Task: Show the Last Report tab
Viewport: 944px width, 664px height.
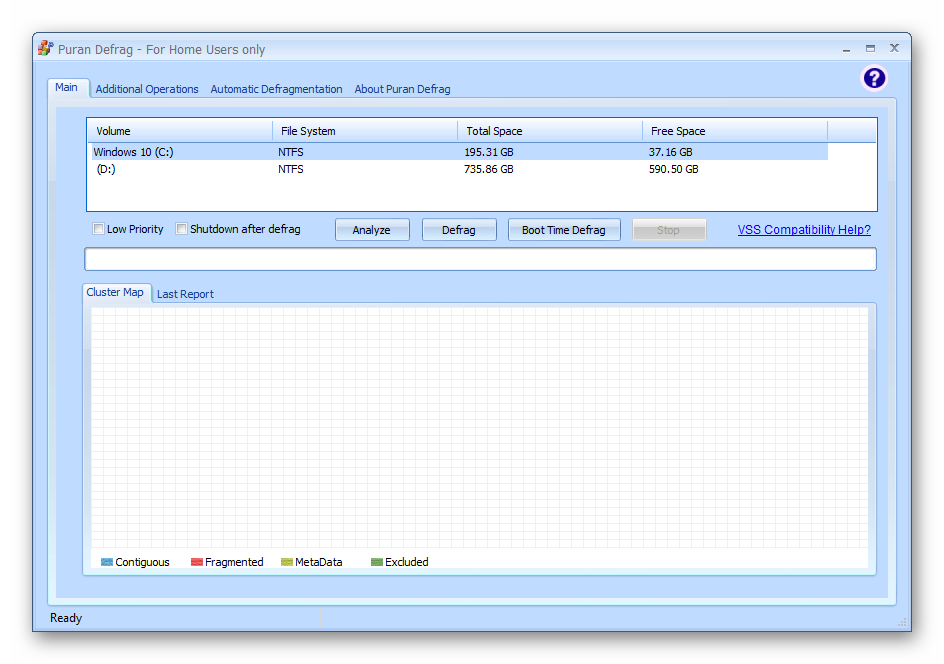Action: click(185, 294)
